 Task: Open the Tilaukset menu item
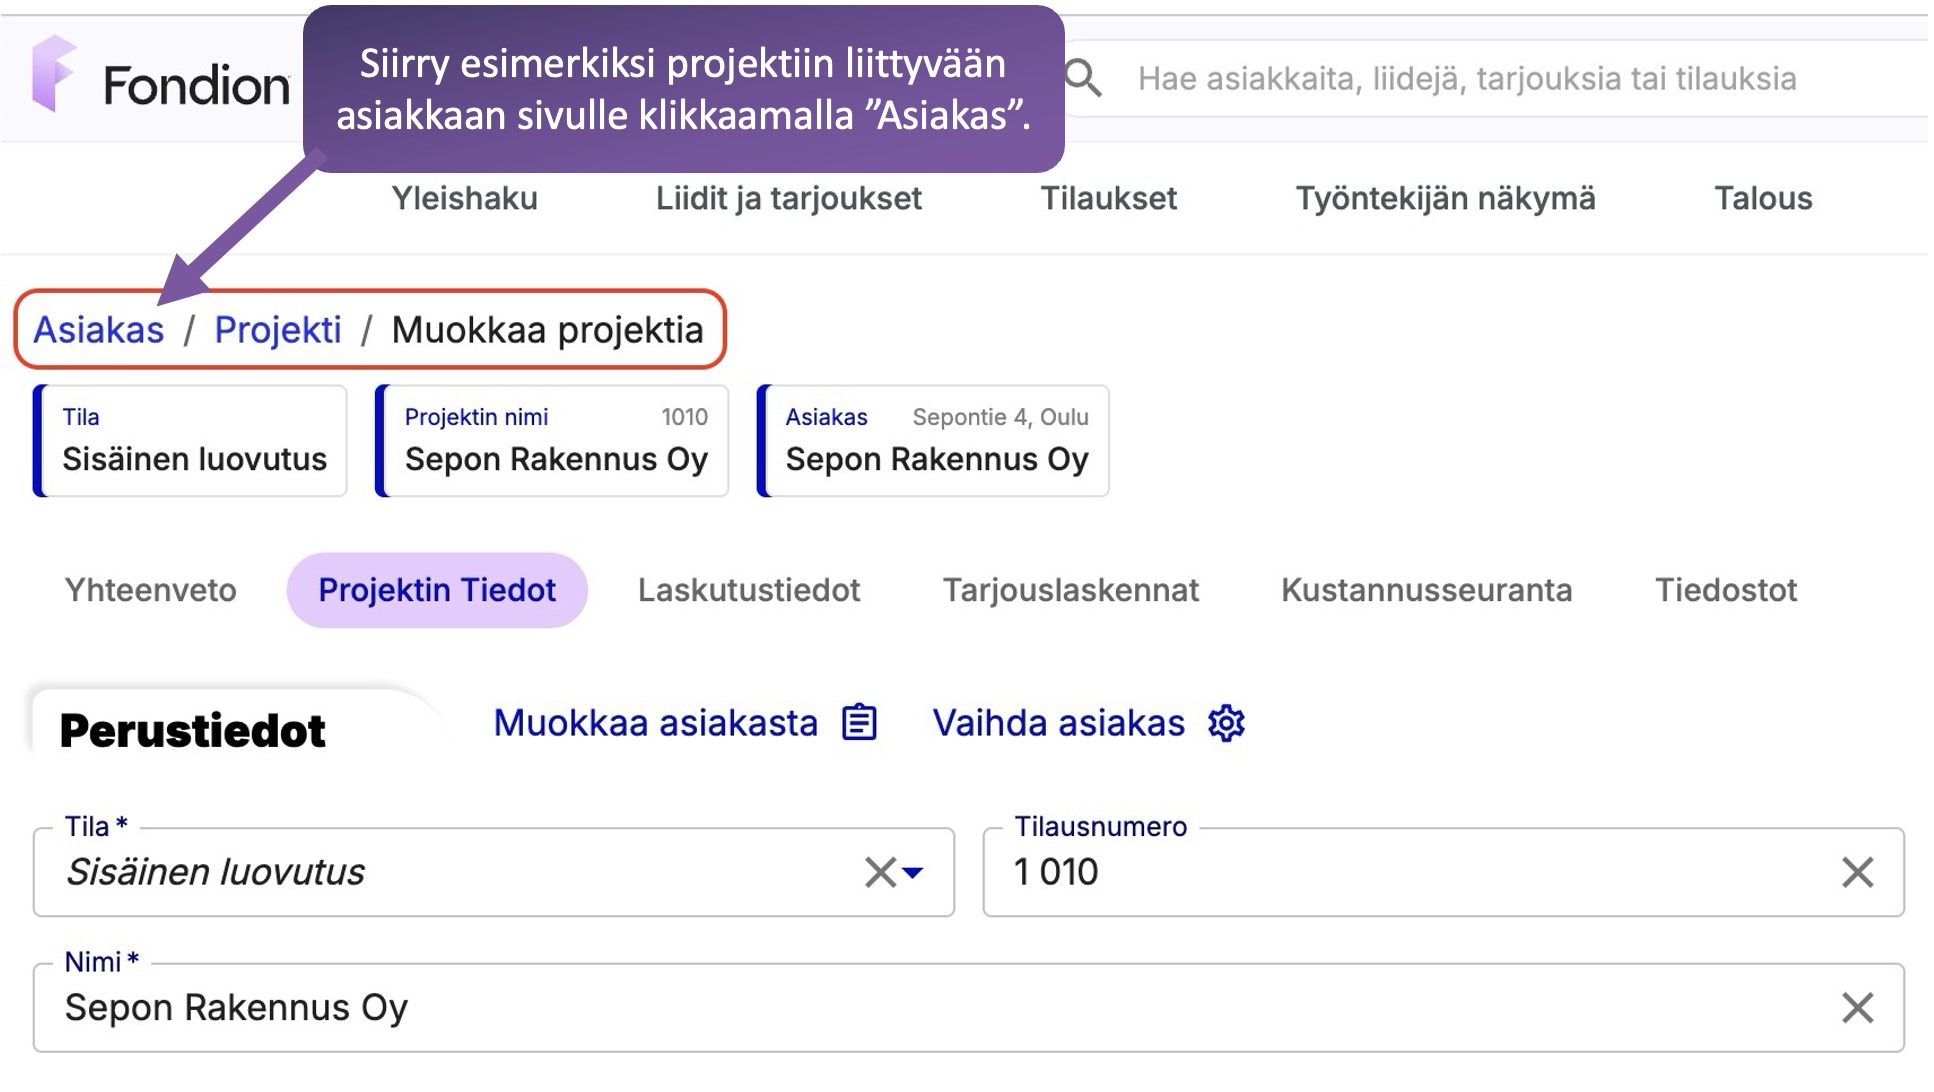click(1108, 198)
